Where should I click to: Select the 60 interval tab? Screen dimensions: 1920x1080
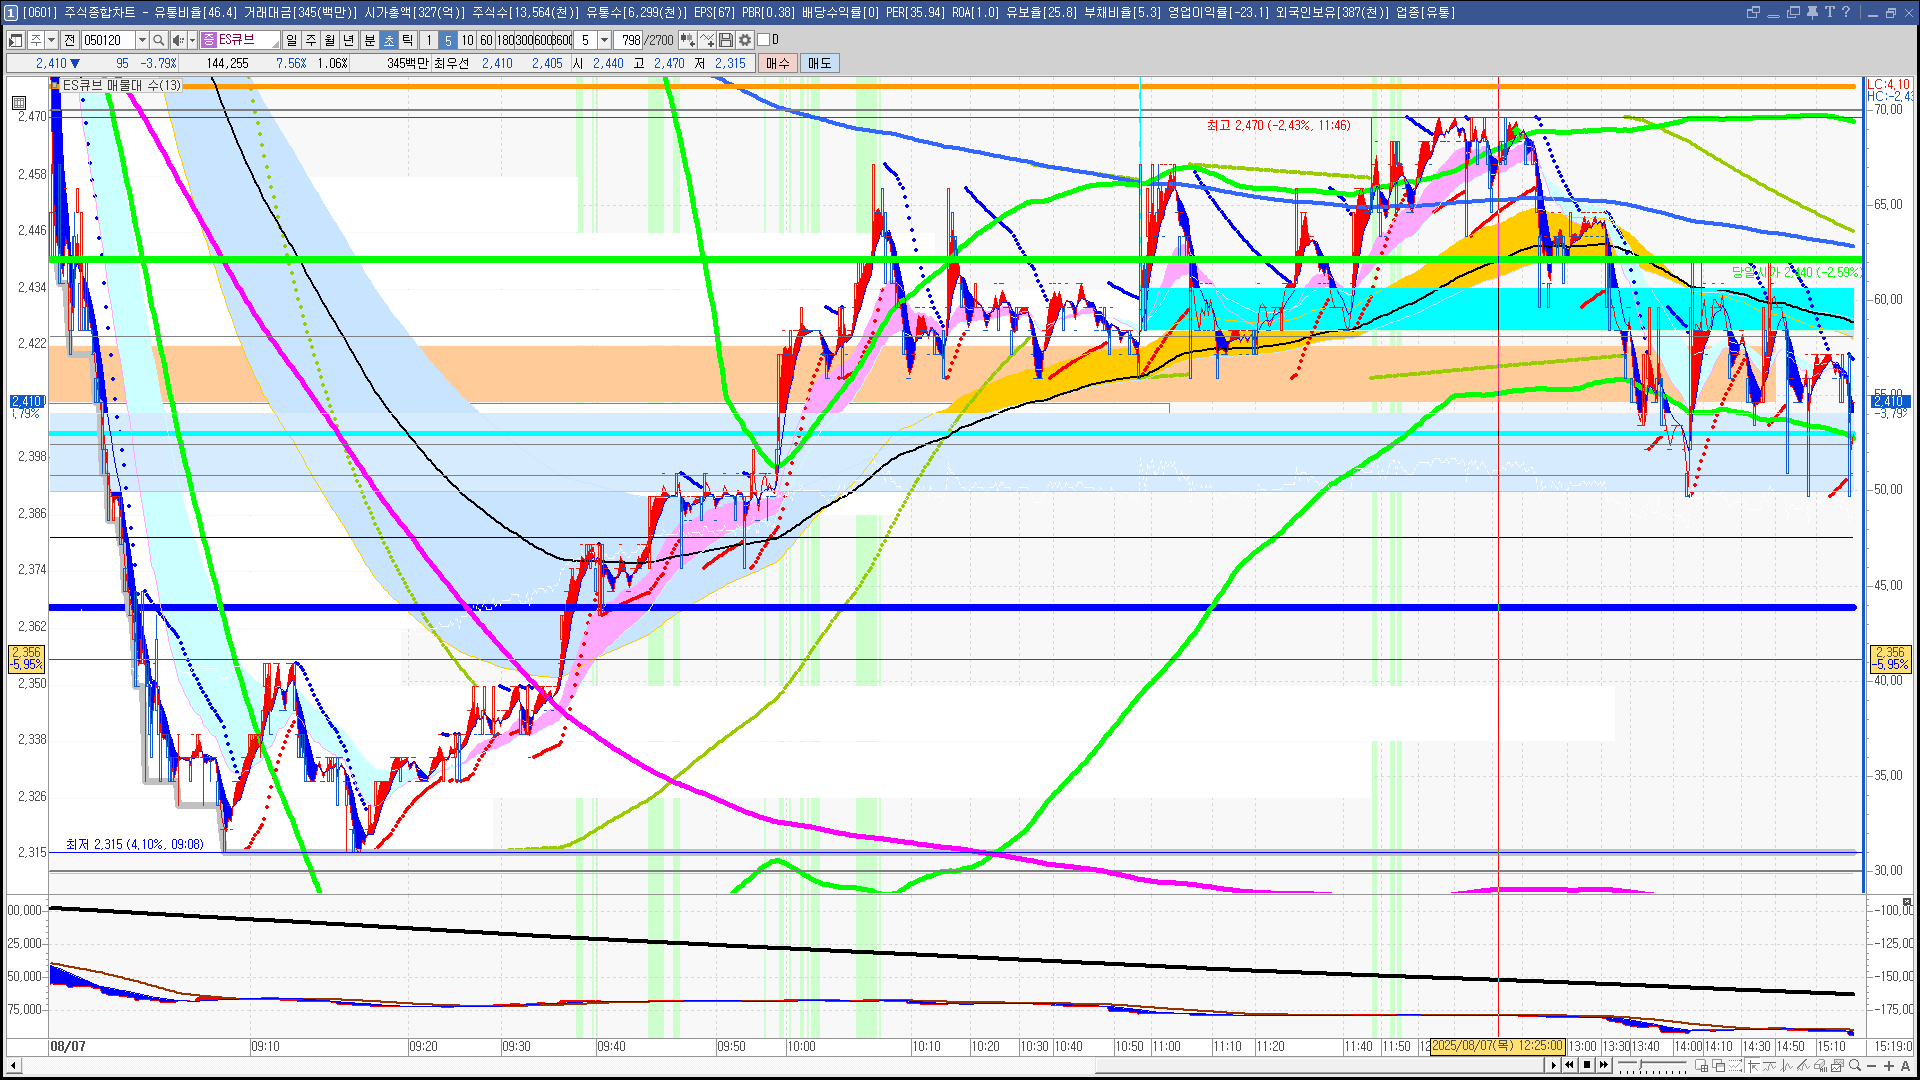486,40
